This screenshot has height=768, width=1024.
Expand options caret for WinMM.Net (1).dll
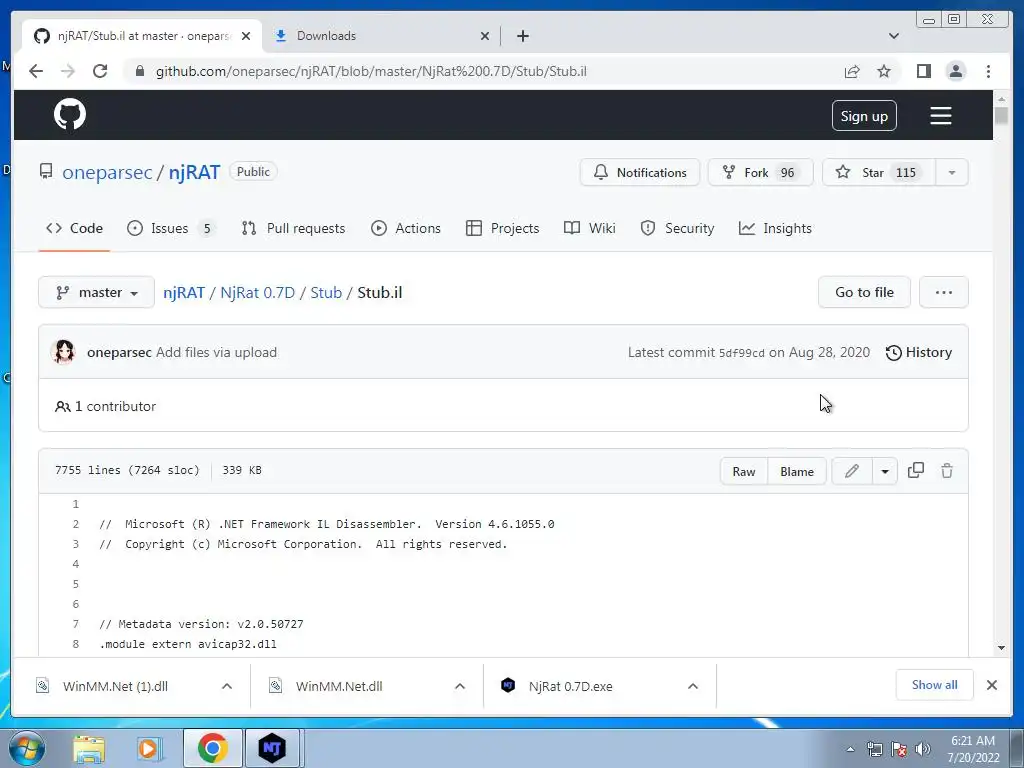tap(227, 686)
